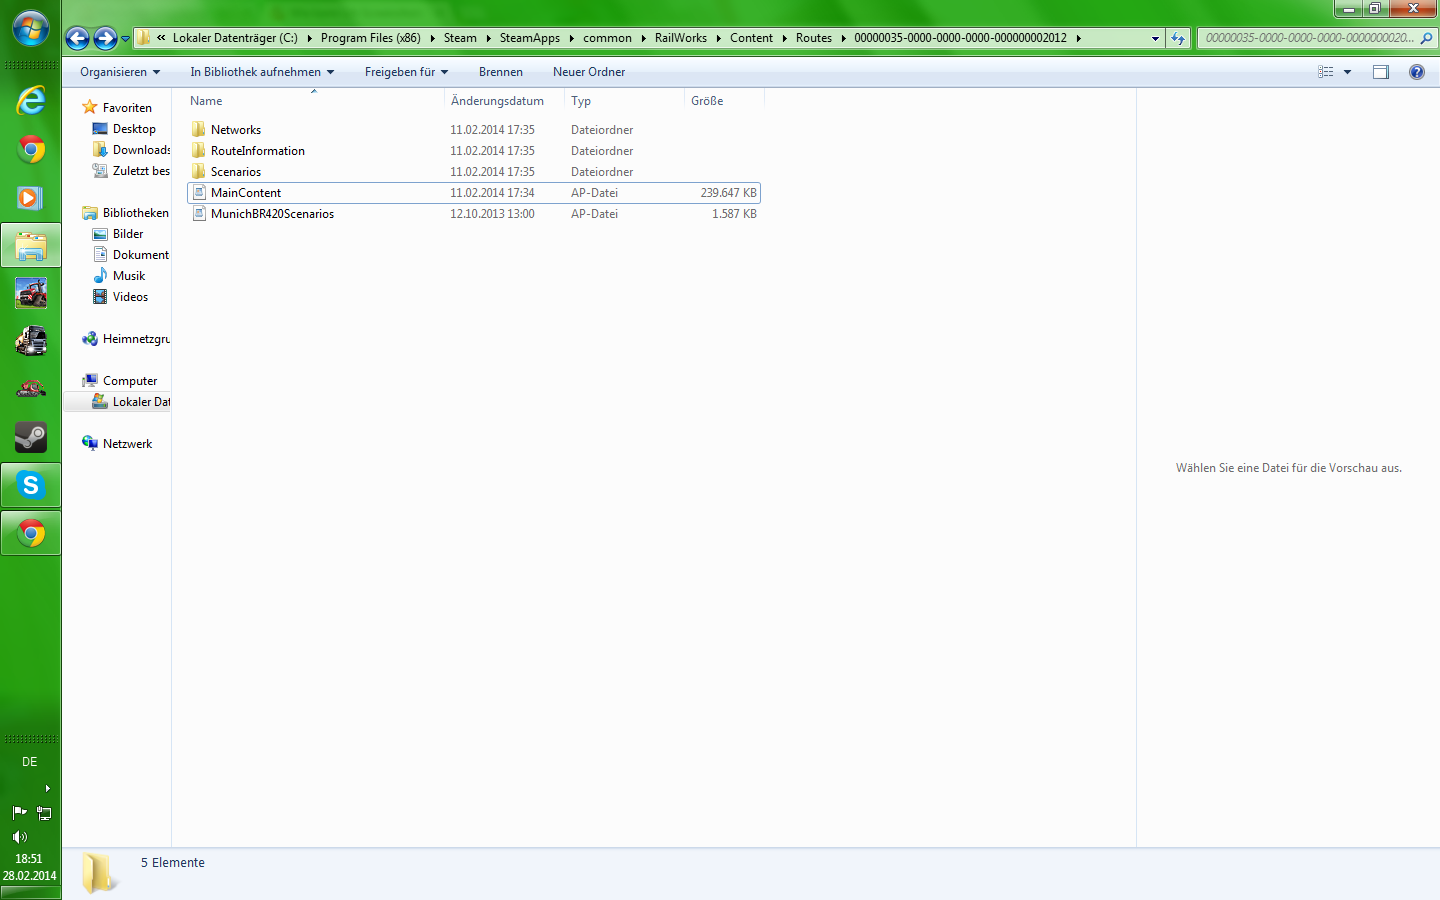This screenshot has width=1440, height=900.
Task: Jump to RailWorks in the address path
Action: pos(681,38)
